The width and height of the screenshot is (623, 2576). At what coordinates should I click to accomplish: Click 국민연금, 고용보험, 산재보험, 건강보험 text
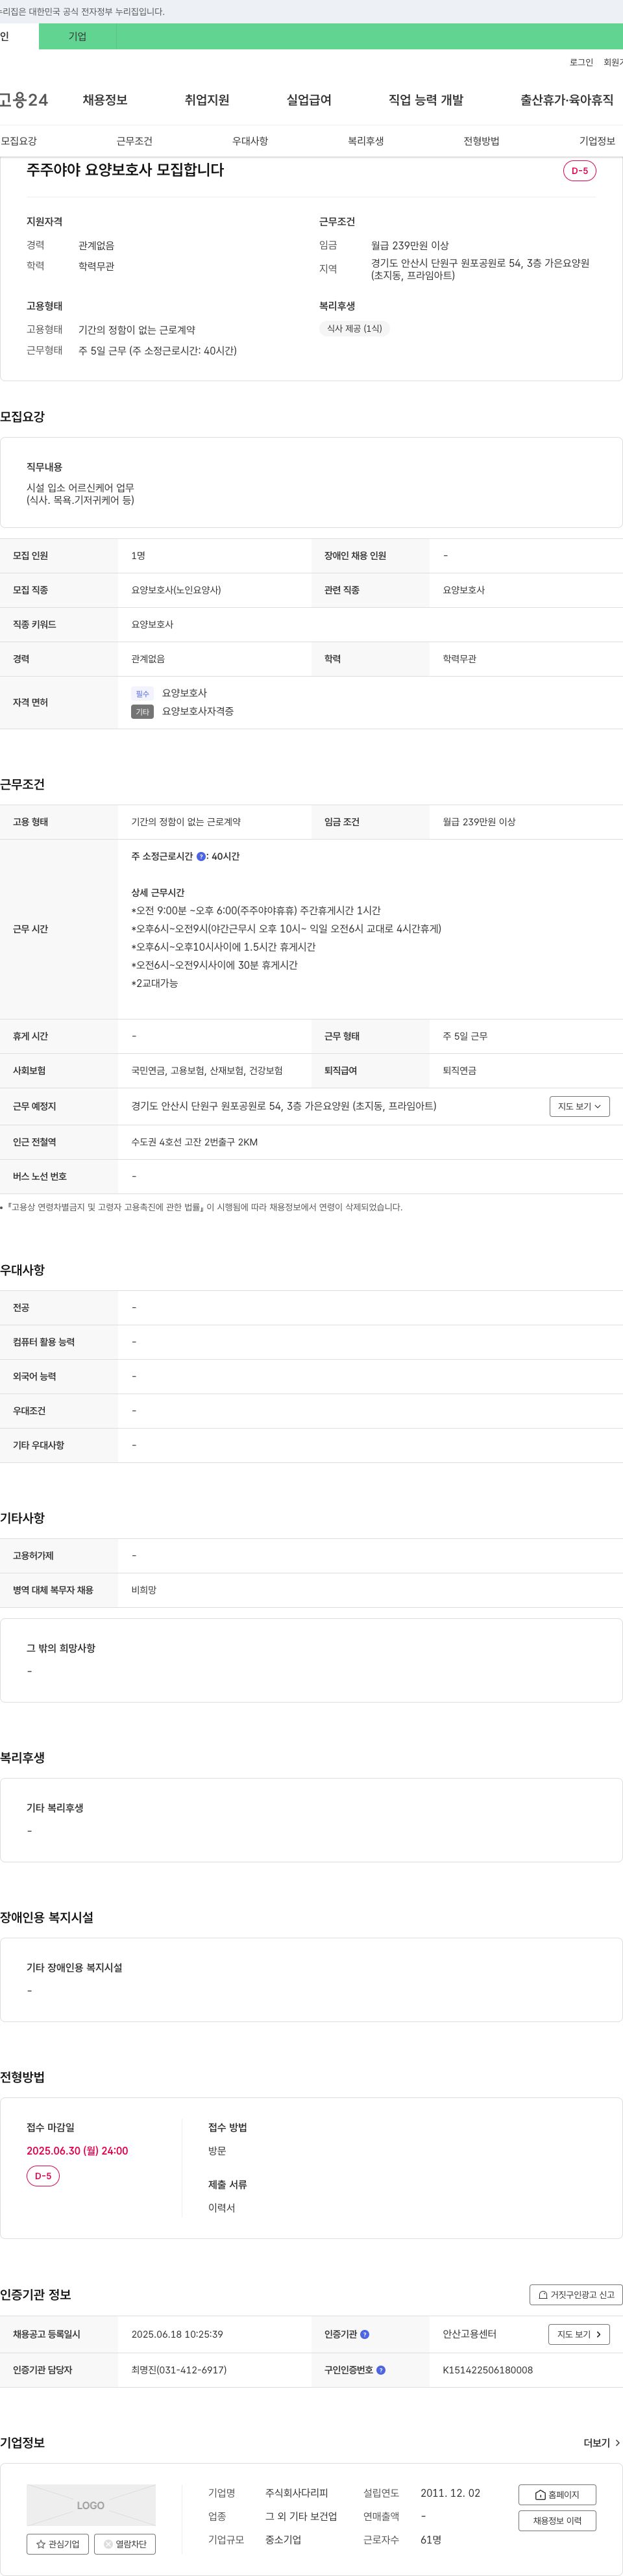[207, 1070]
